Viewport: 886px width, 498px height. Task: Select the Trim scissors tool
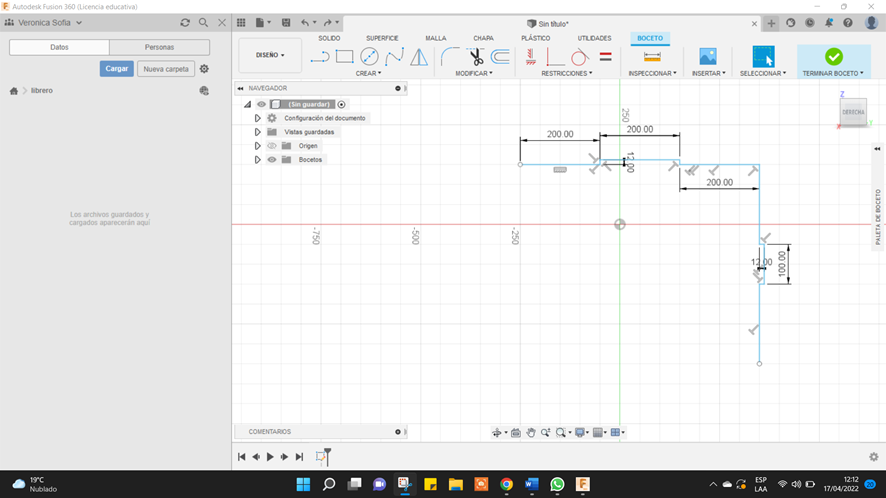click(476, 57)
